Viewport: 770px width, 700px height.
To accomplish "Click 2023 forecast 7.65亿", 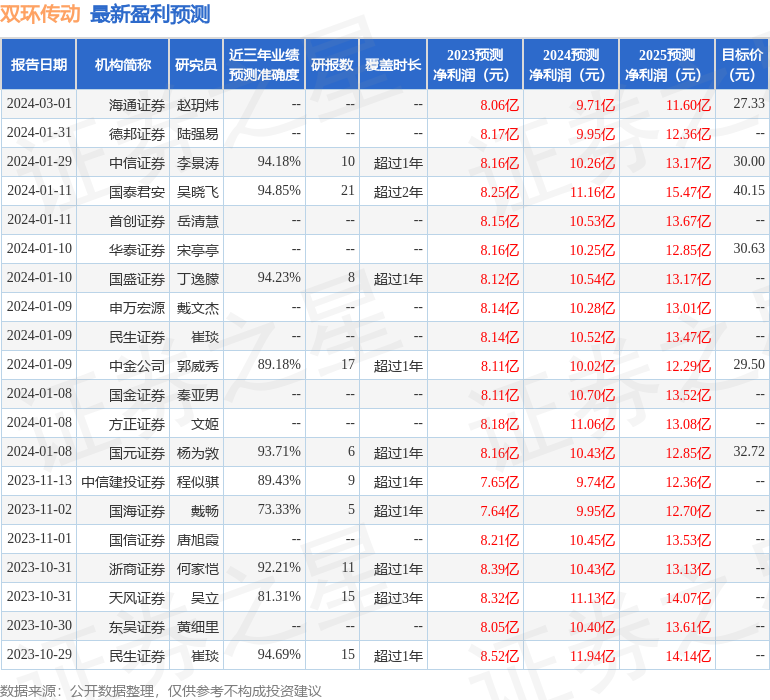I will (x=499, y=481).
